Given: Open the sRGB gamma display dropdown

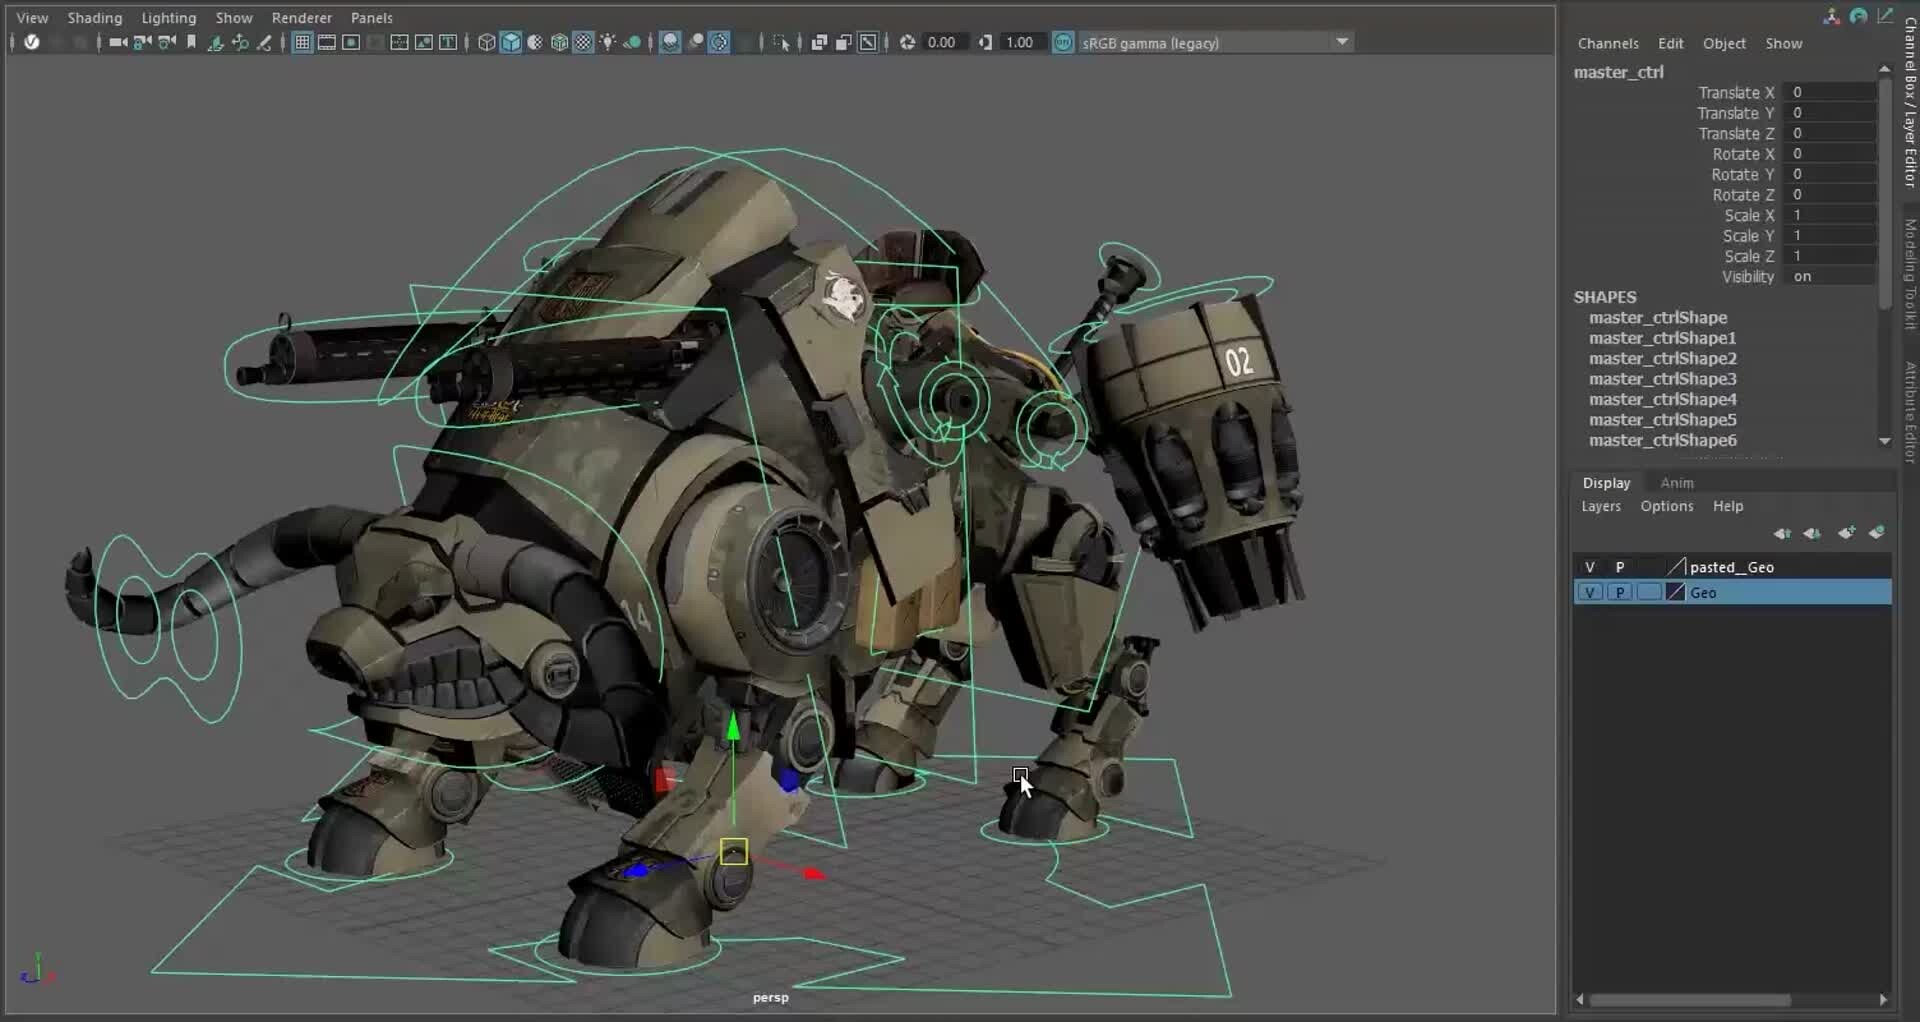Looking at the screenshot, I should click(1343, 42).
